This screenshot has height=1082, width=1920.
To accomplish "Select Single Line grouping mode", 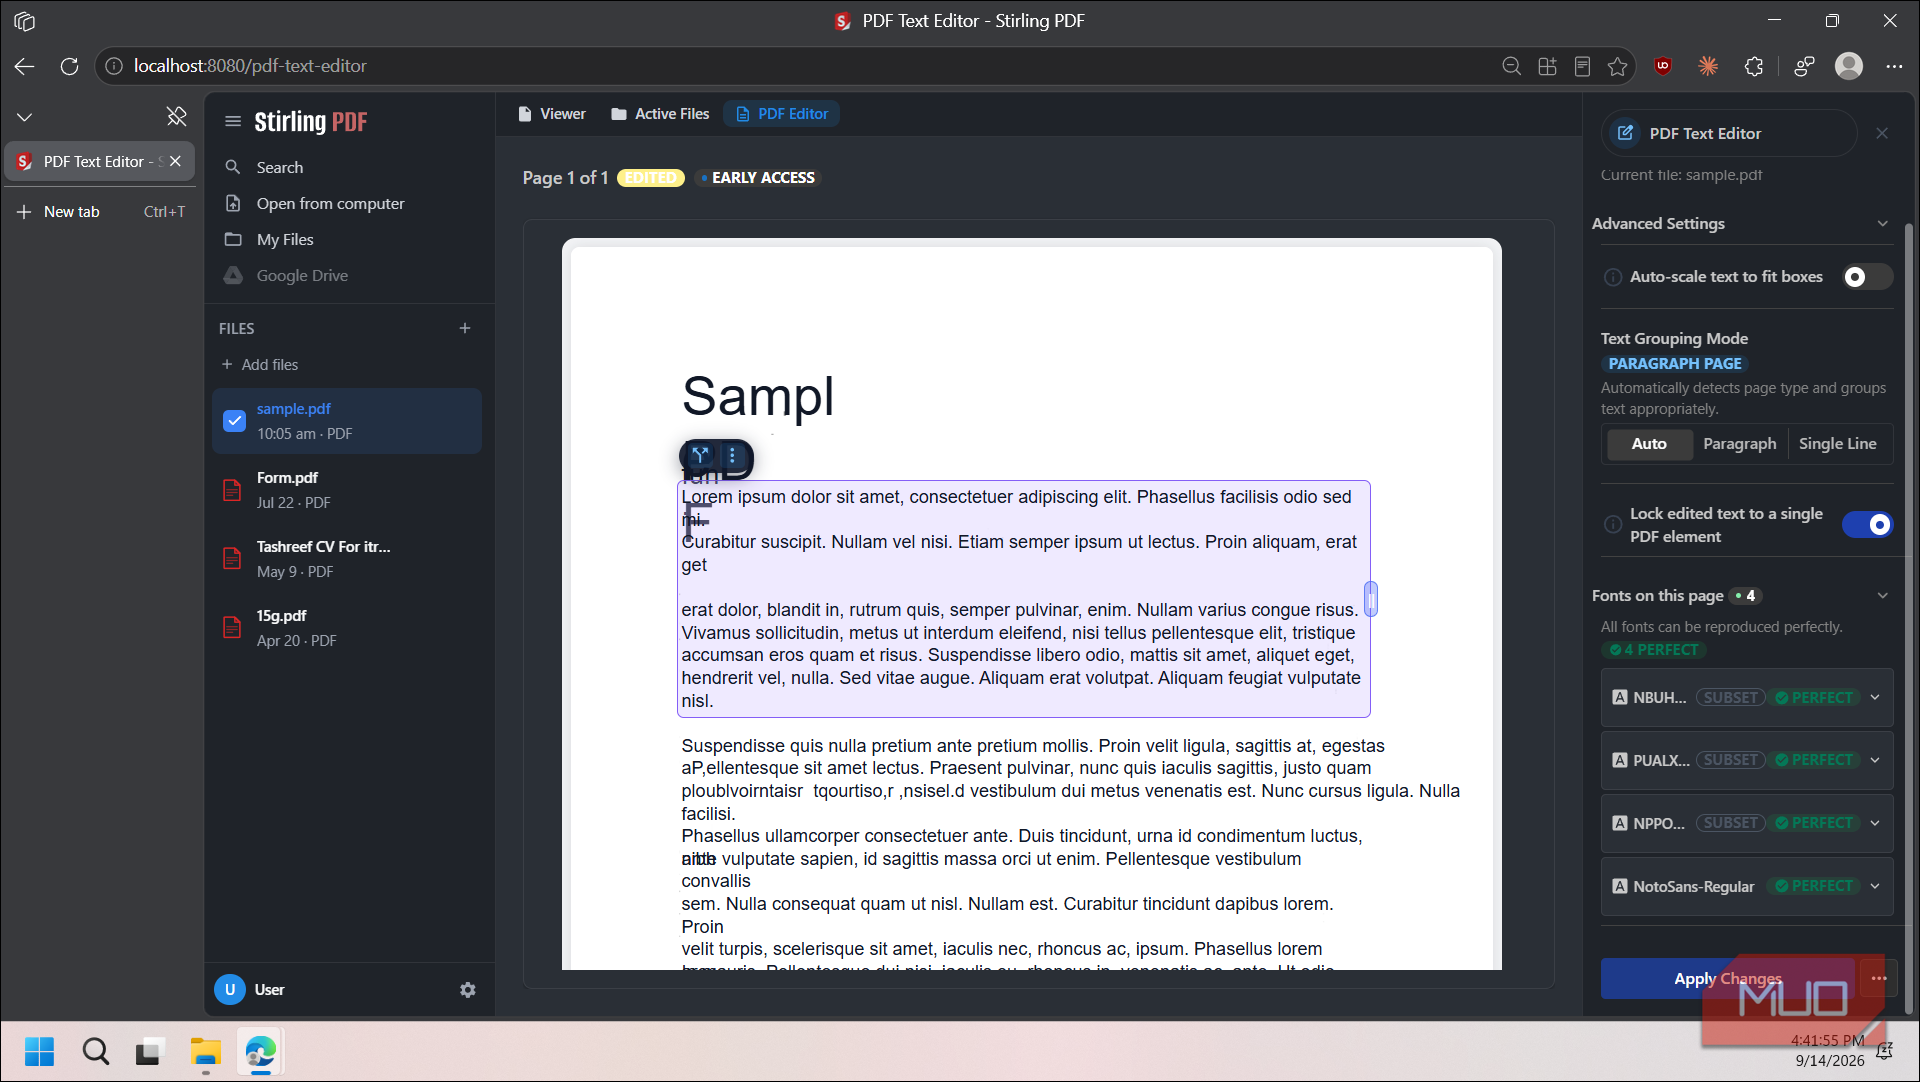I will tap(1837, 444).
